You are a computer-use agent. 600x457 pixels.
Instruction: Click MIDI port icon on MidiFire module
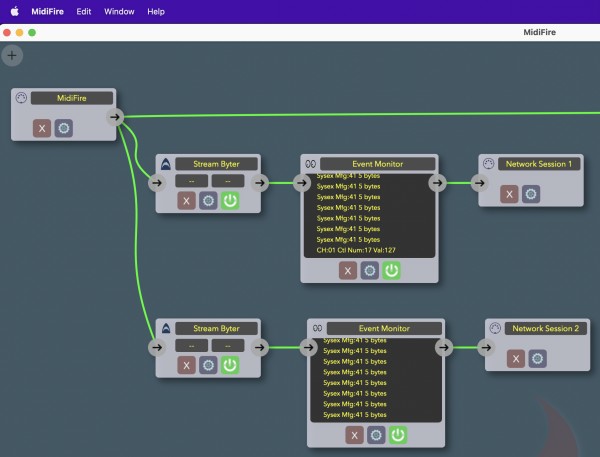click(21, 98)
